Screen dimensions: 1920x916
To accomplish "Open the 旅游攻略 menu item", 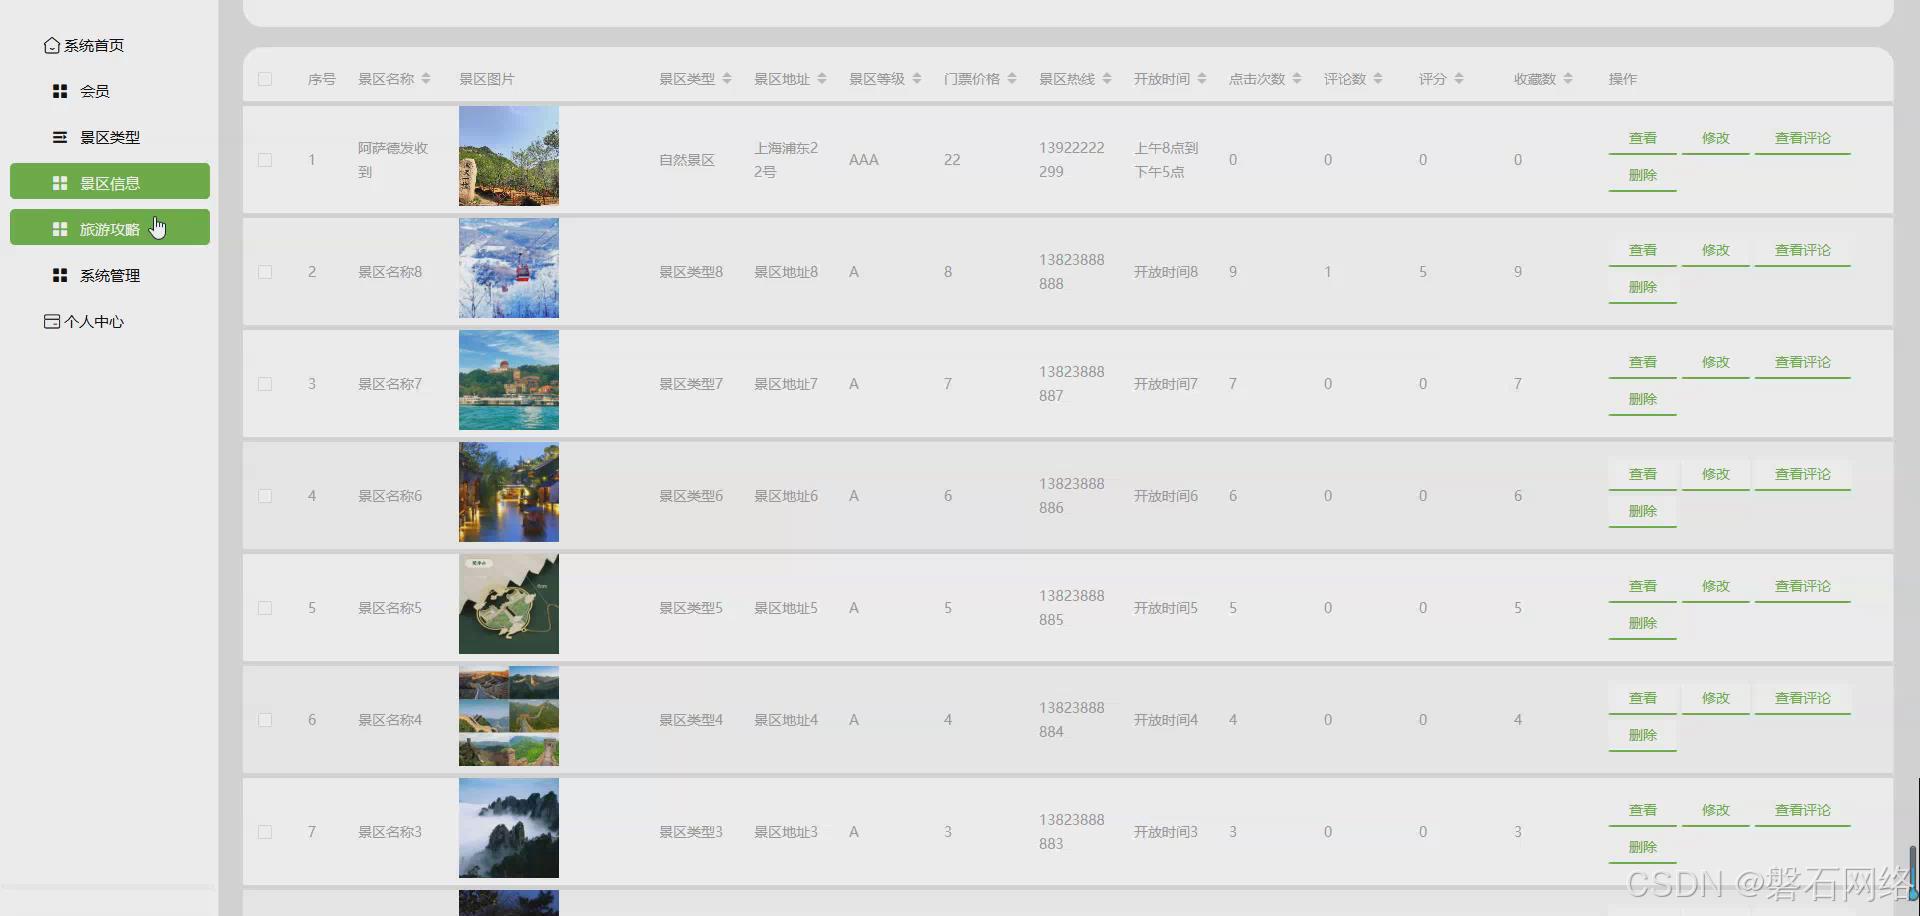I will 110,228.
